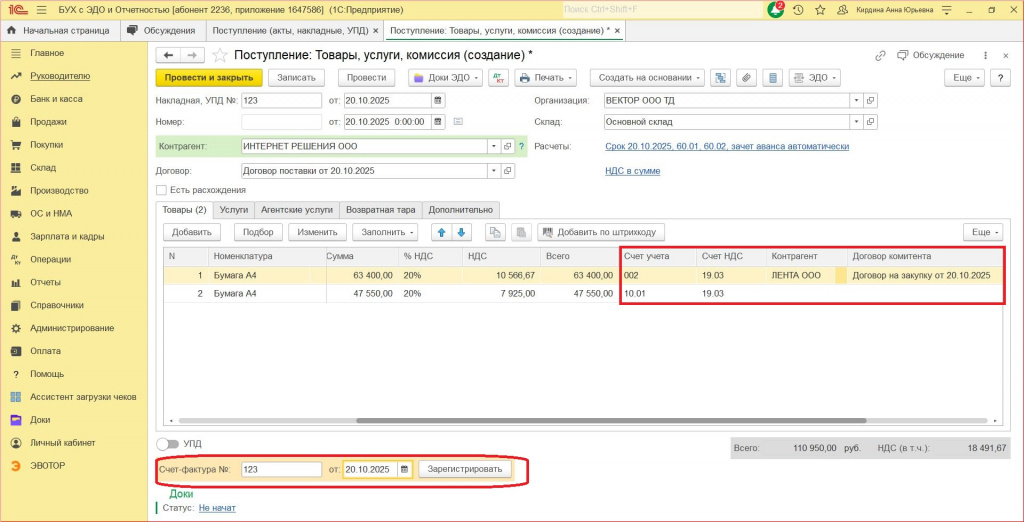The image size is (1024, 522).
Task: Expand Организация dropdown list
Action: (856, 101)
